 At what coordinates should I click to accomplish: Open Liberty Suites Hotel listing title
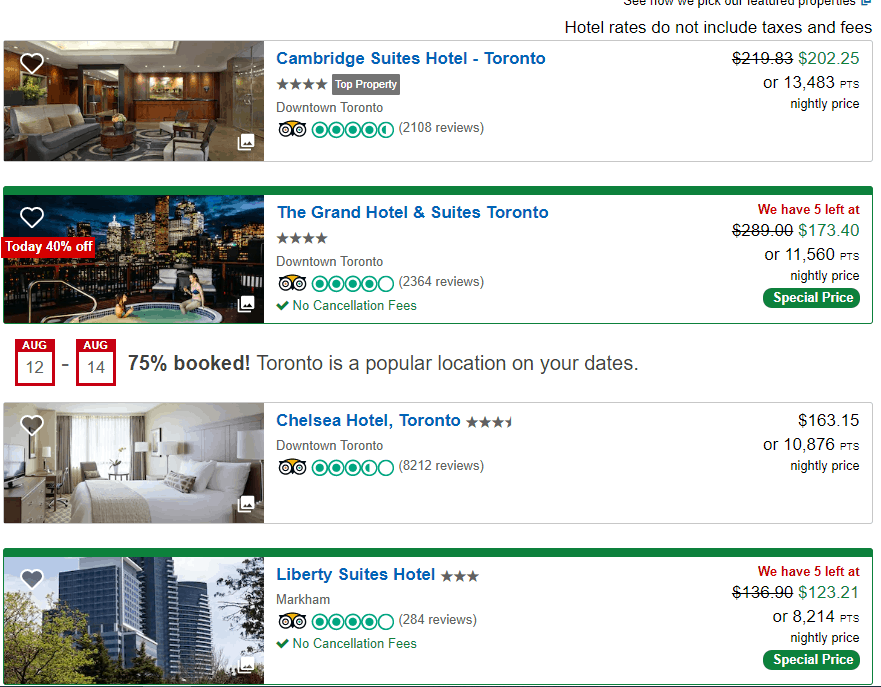[355, 574]
